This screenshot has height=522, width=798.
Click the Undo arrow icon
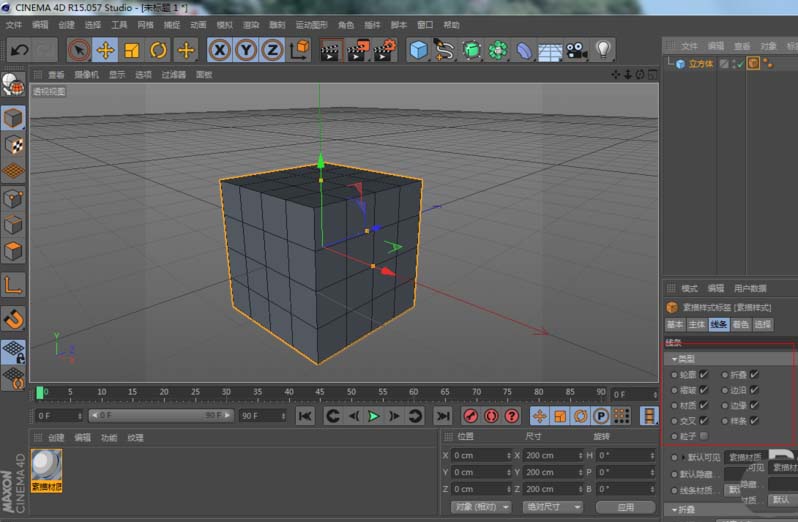19,49
